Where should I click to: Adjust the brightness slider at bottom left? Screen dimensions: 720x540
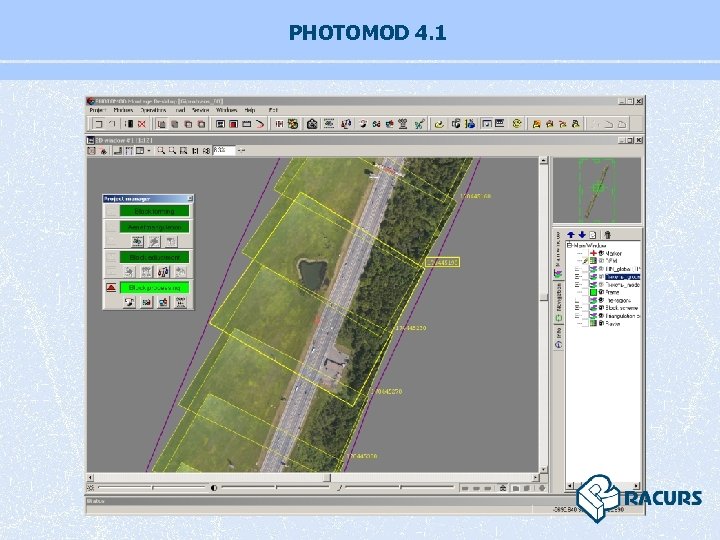point(152,488)
